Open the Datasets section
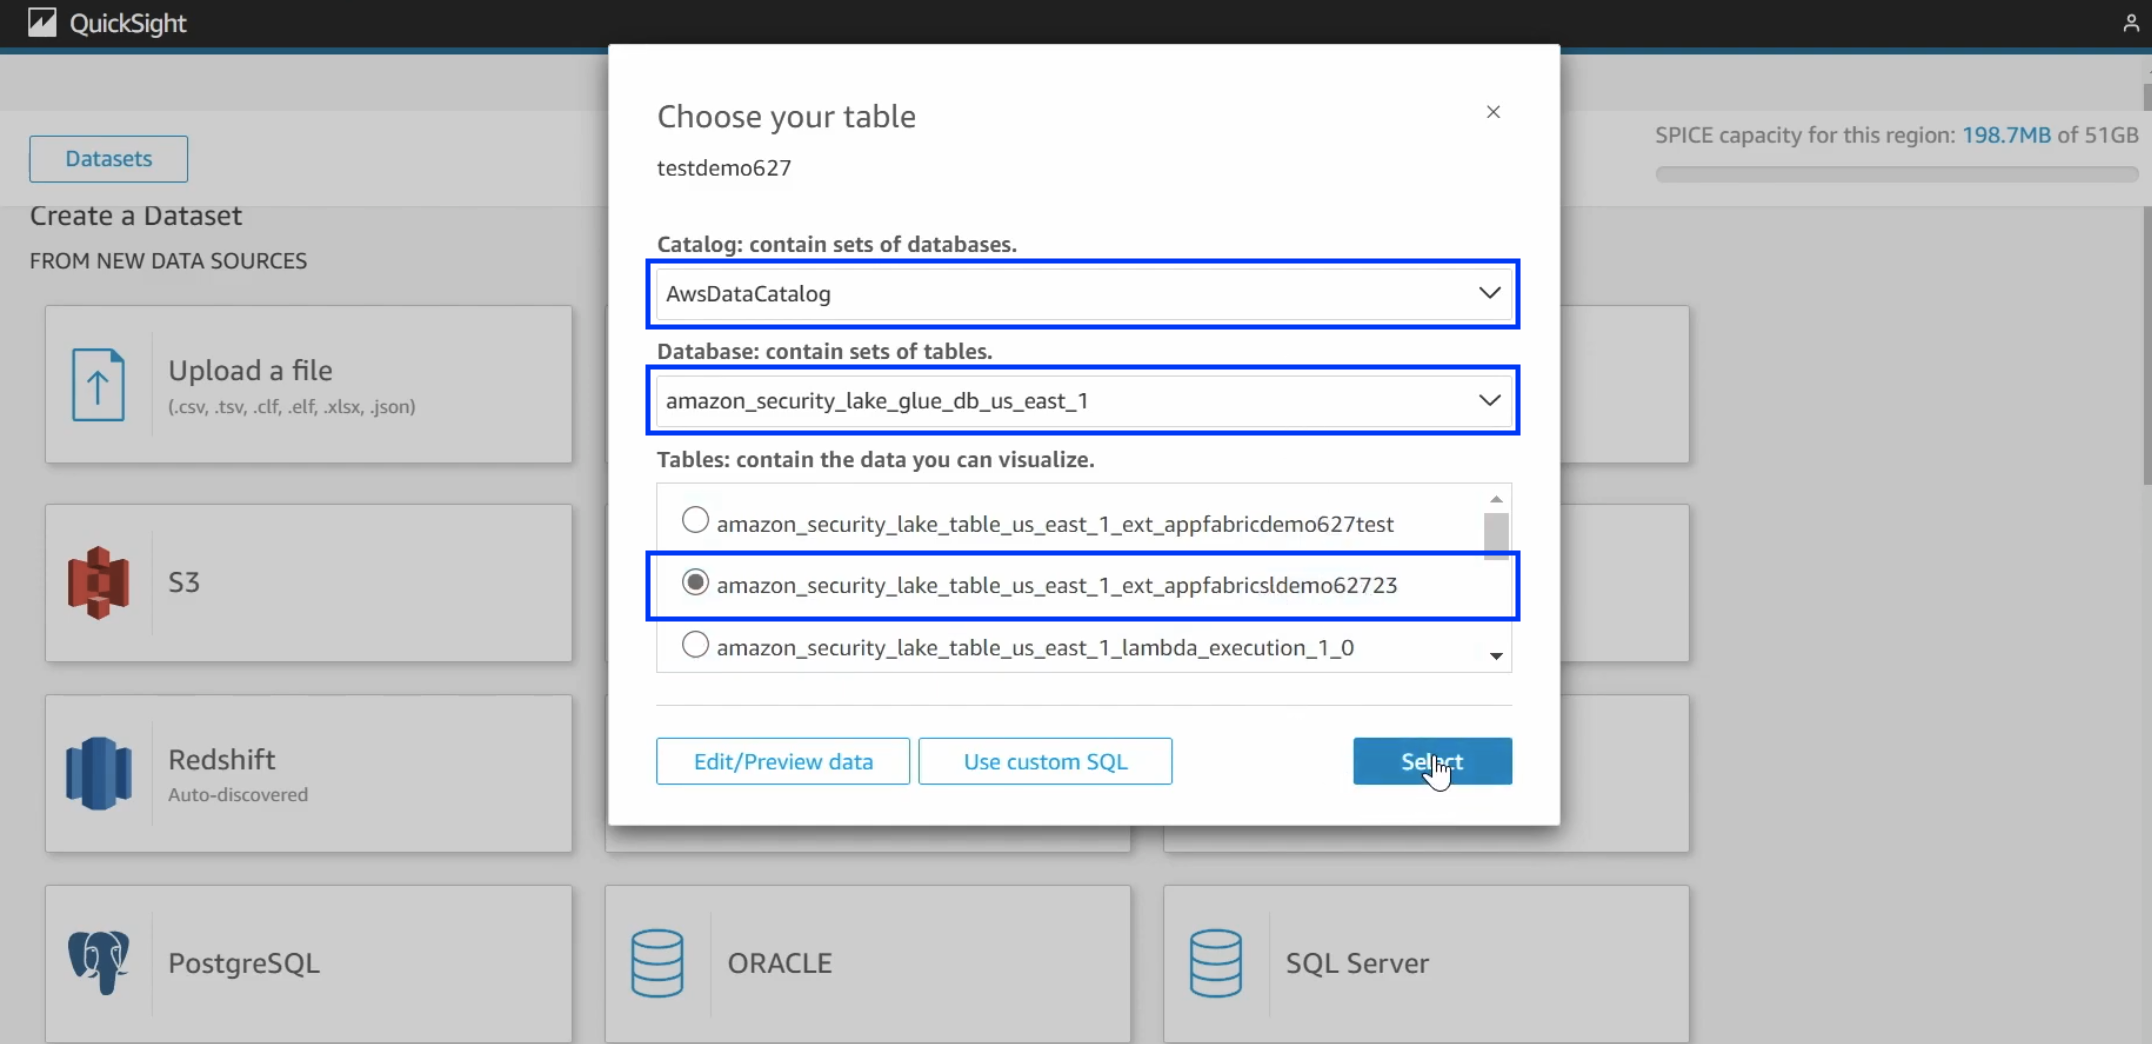The height and width of the screenshot is (1044, 2152). pos(108,158)
